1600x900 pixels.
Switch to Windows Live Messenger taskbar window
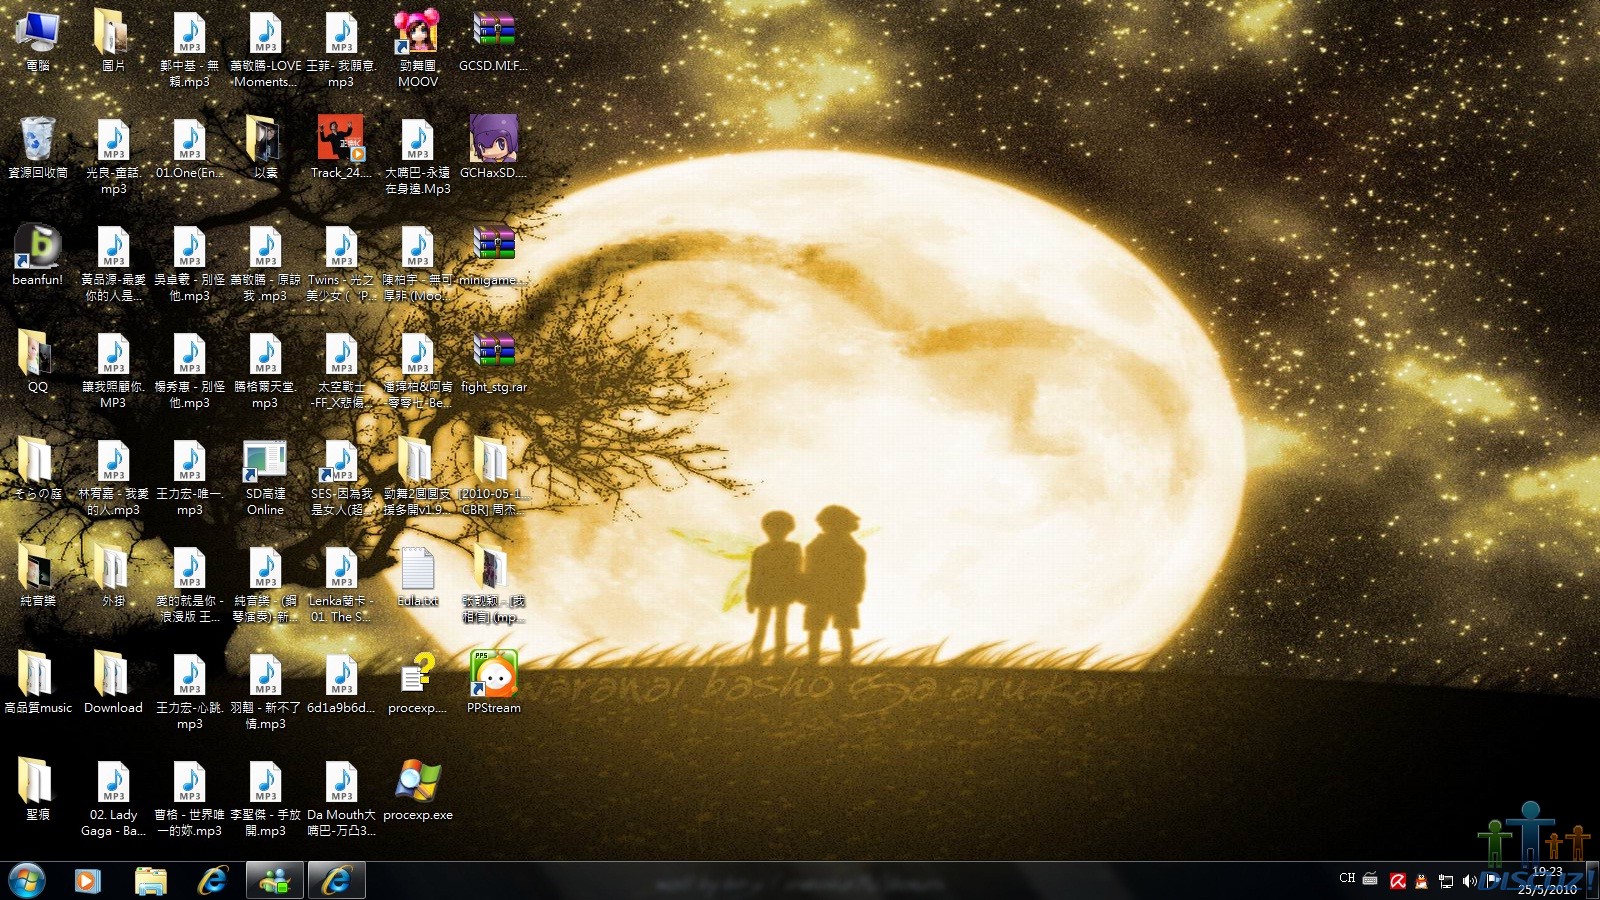275,881
